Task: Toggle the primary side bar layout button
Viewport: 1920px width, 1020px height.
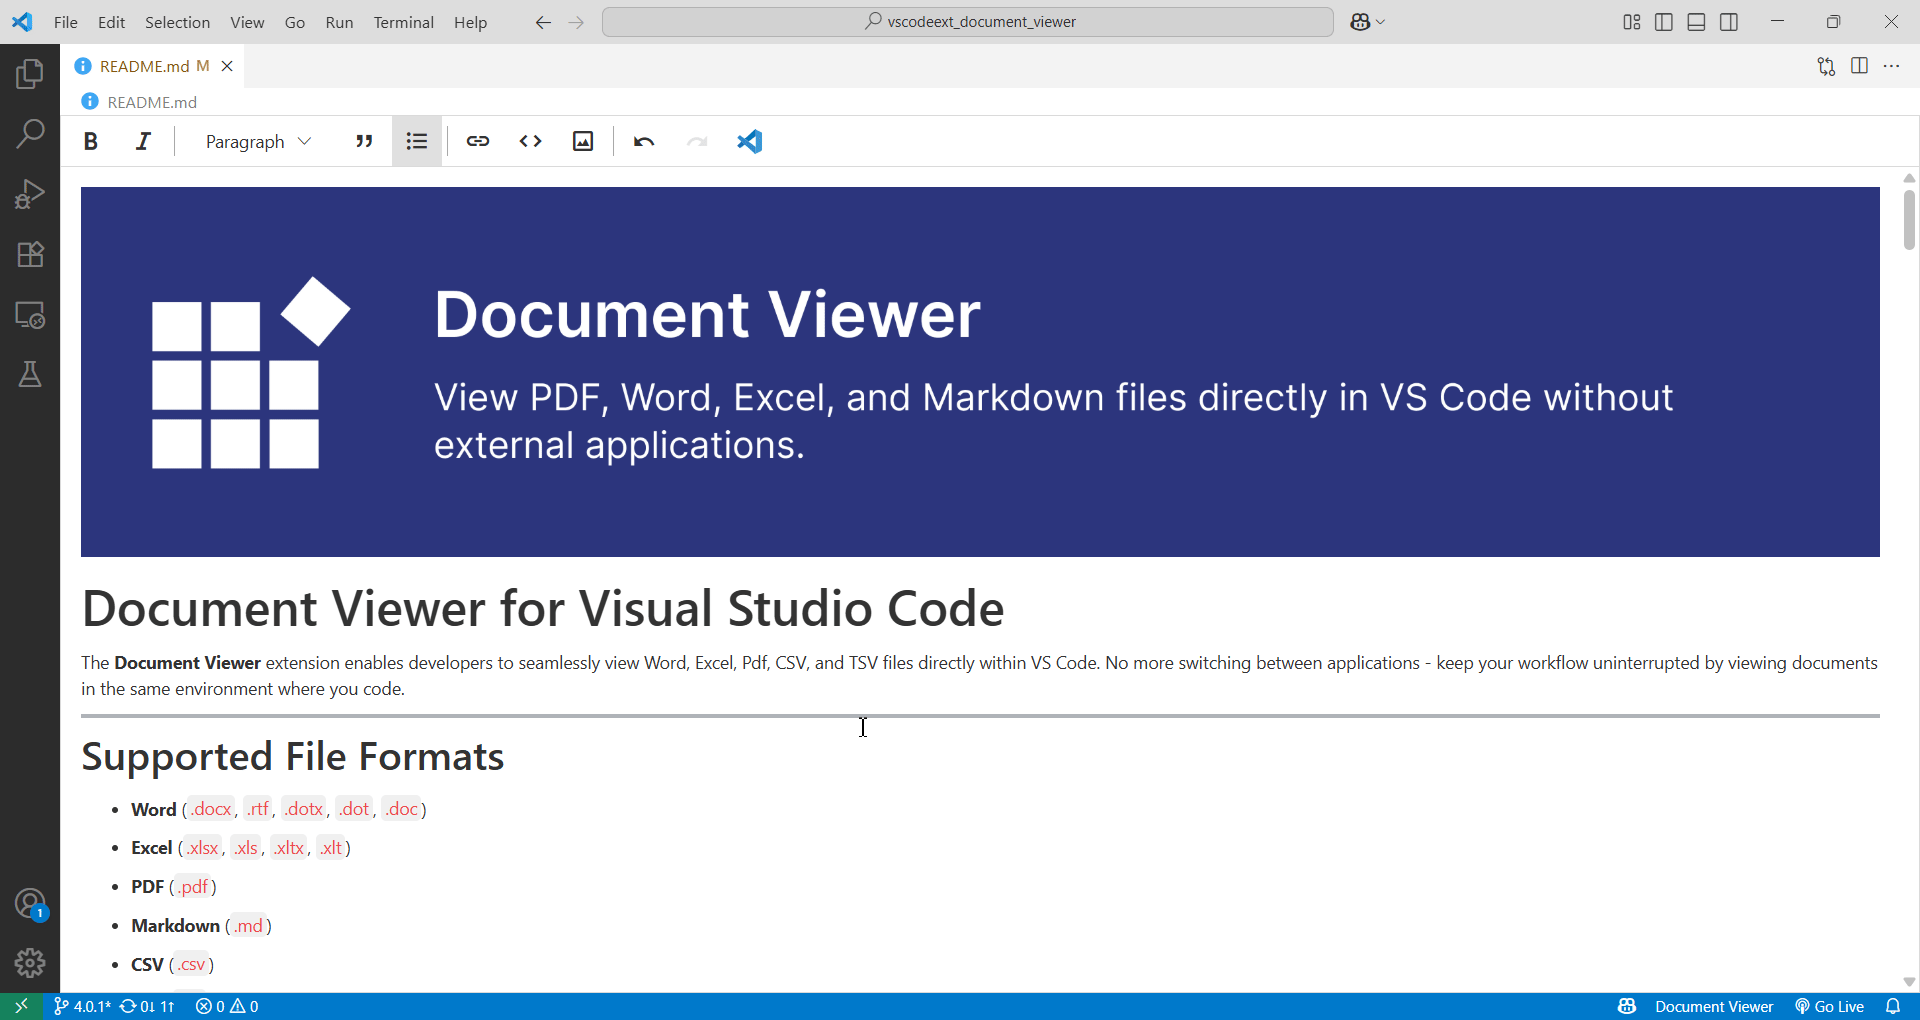Action: [1664, 22]
